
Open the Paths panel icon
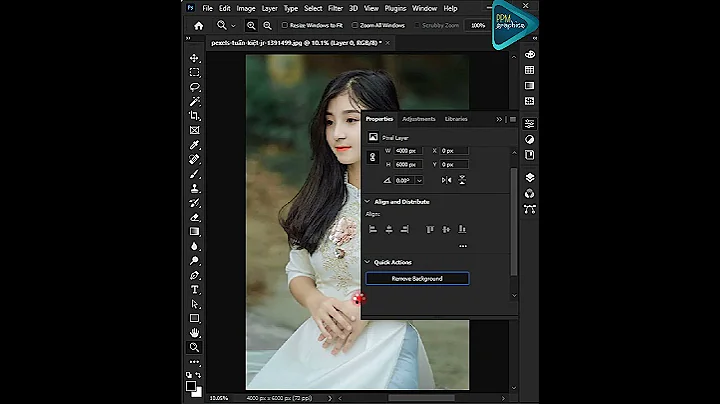click(529, 209)
